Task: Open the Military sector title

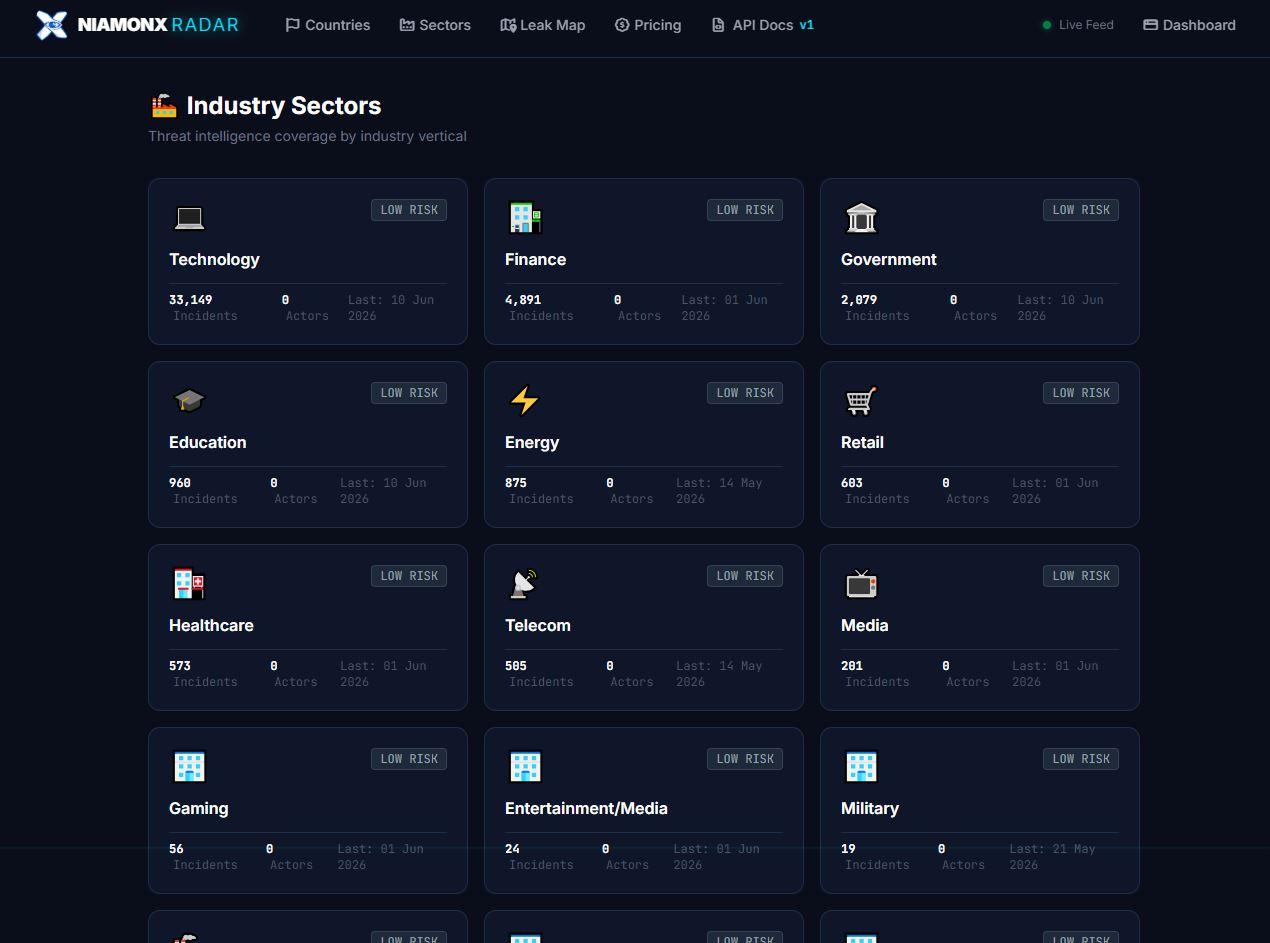Action: pos(870,808)
